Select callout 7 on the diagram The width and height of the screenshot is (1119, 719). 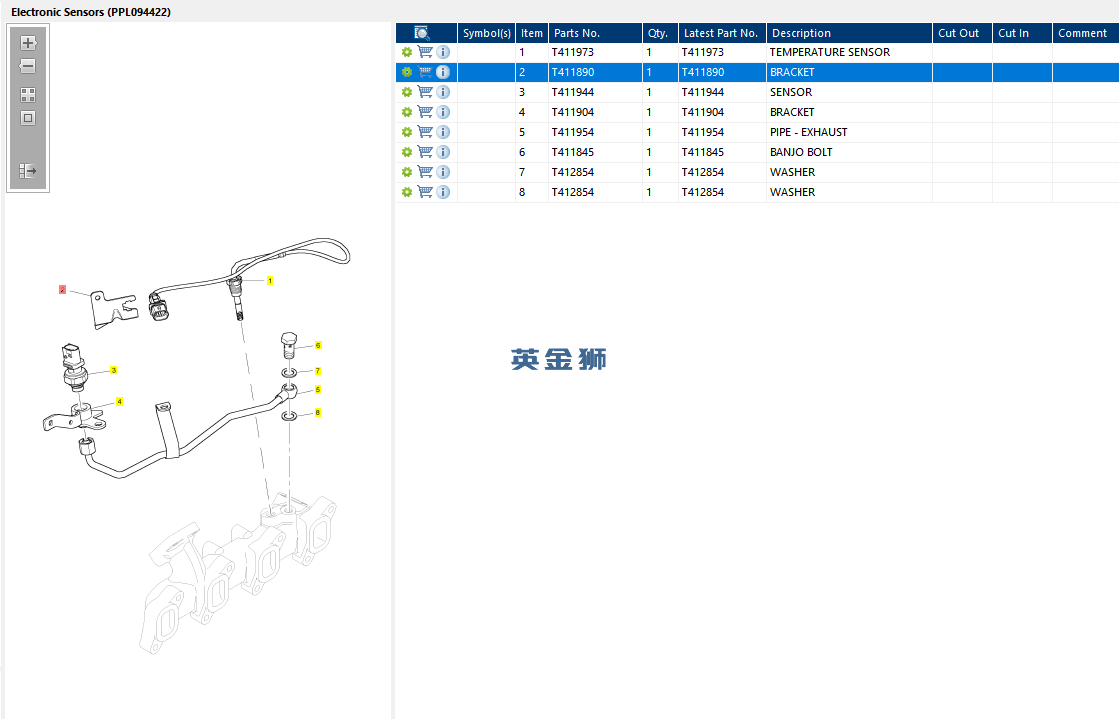coord(318,371)
